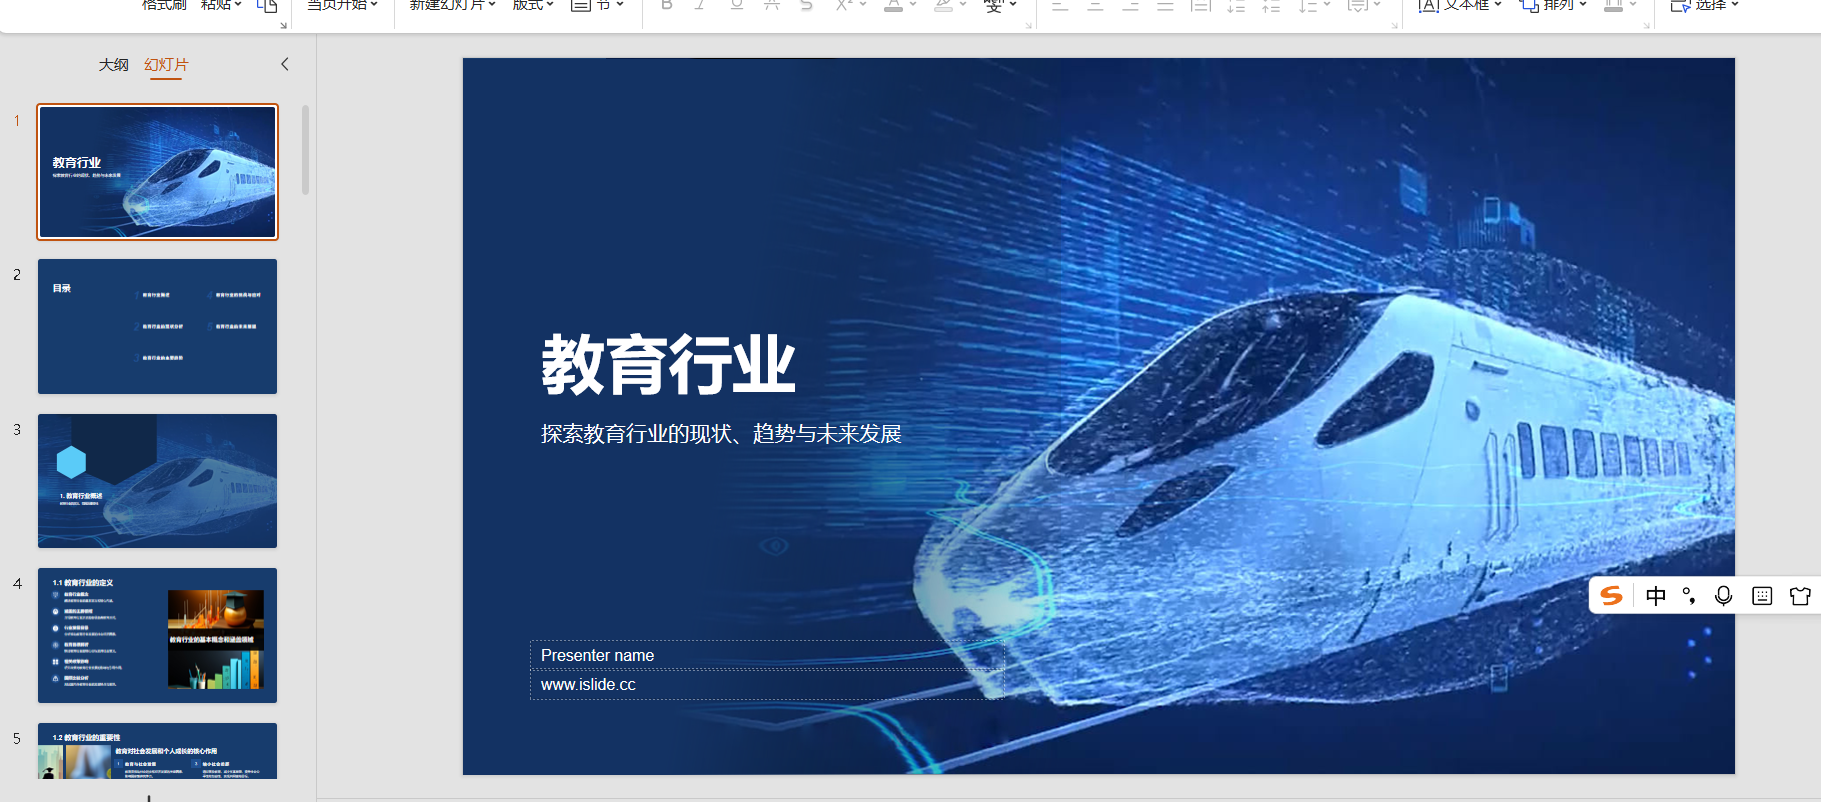Click the copy icon beside 粘贴
The width and height of the screenshot is (1821, 802).
point(267,6)
